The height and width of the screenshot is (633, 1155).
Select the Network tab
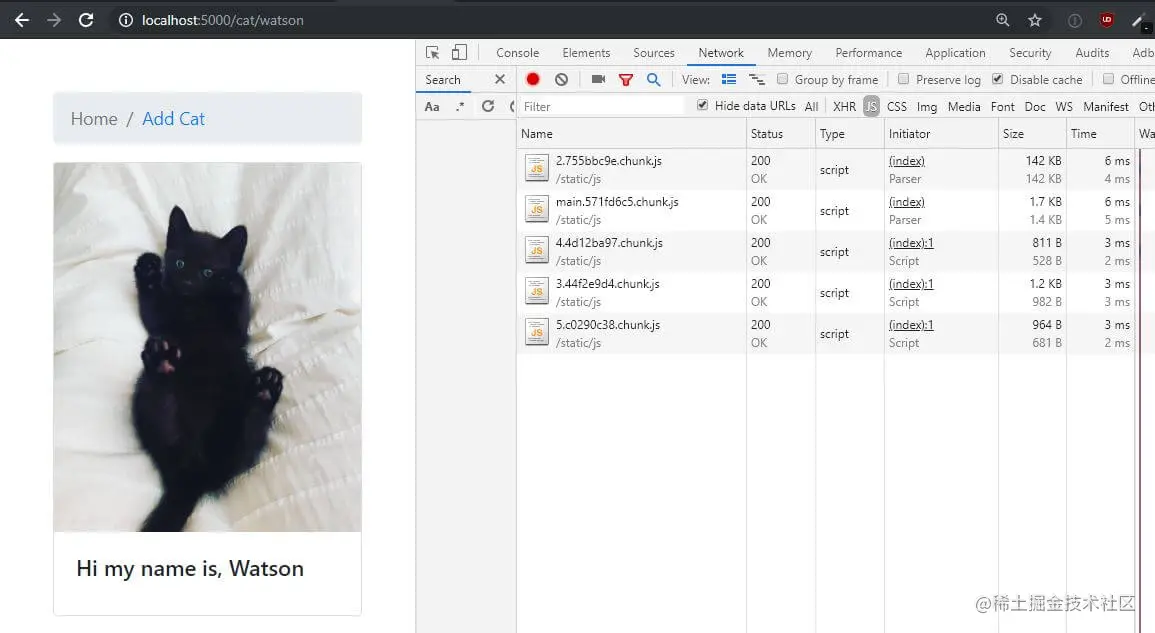[721, 53]
